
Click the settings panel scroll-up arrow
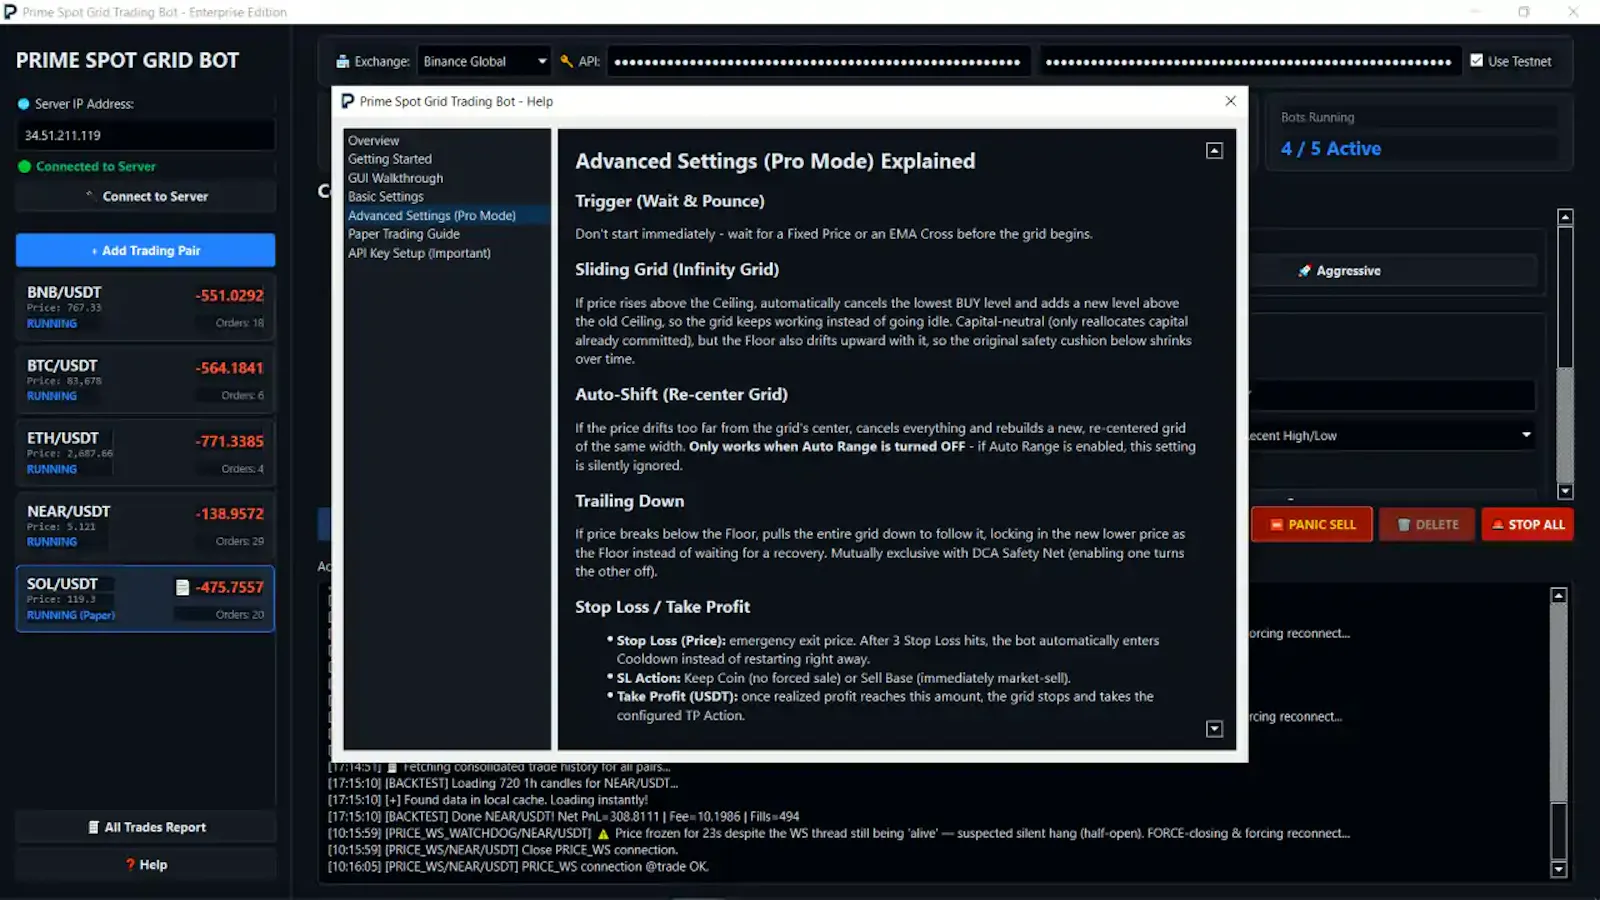tap(1566, 217)
